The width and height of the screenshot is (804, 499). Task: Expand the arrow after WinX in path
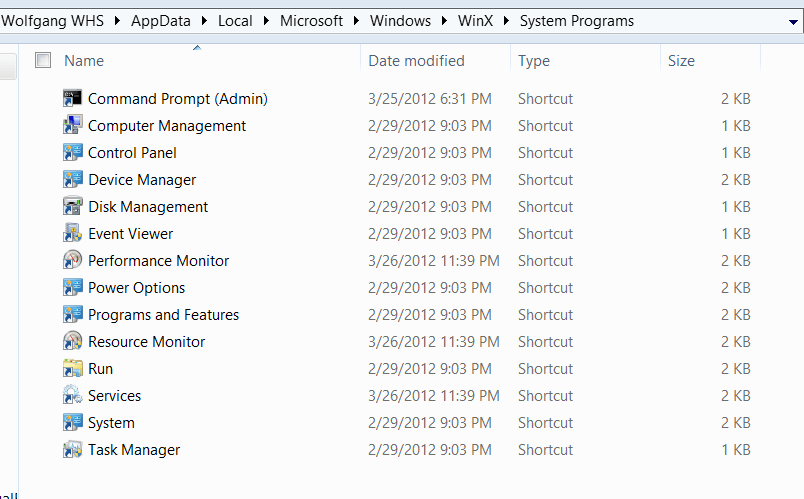click(507, 21)
